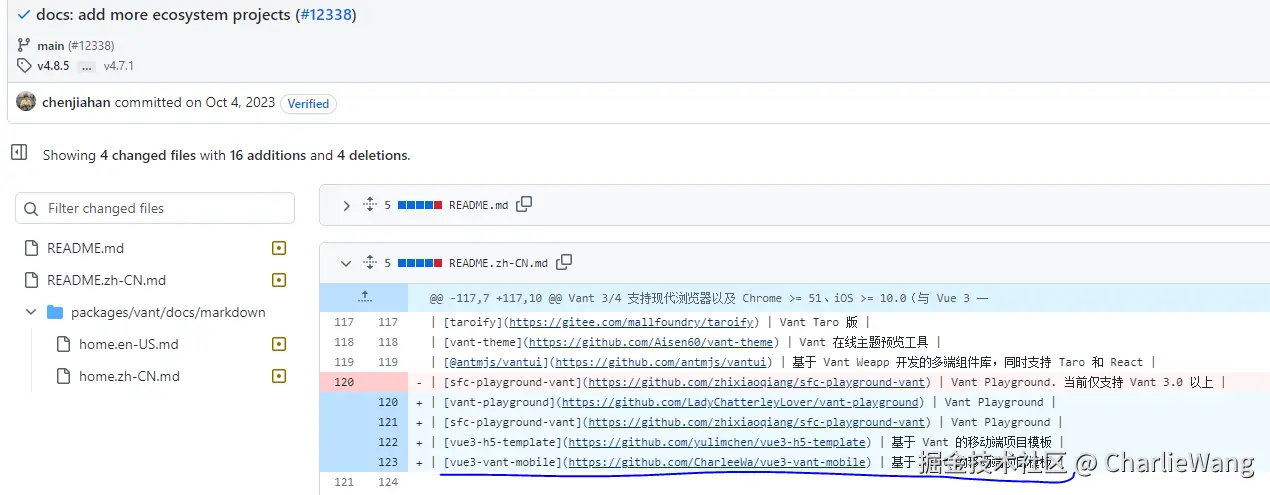This screenshot has height=495, width=1270.
Task: Toggle the file tree sidebar icon
Action: point(19,153)
